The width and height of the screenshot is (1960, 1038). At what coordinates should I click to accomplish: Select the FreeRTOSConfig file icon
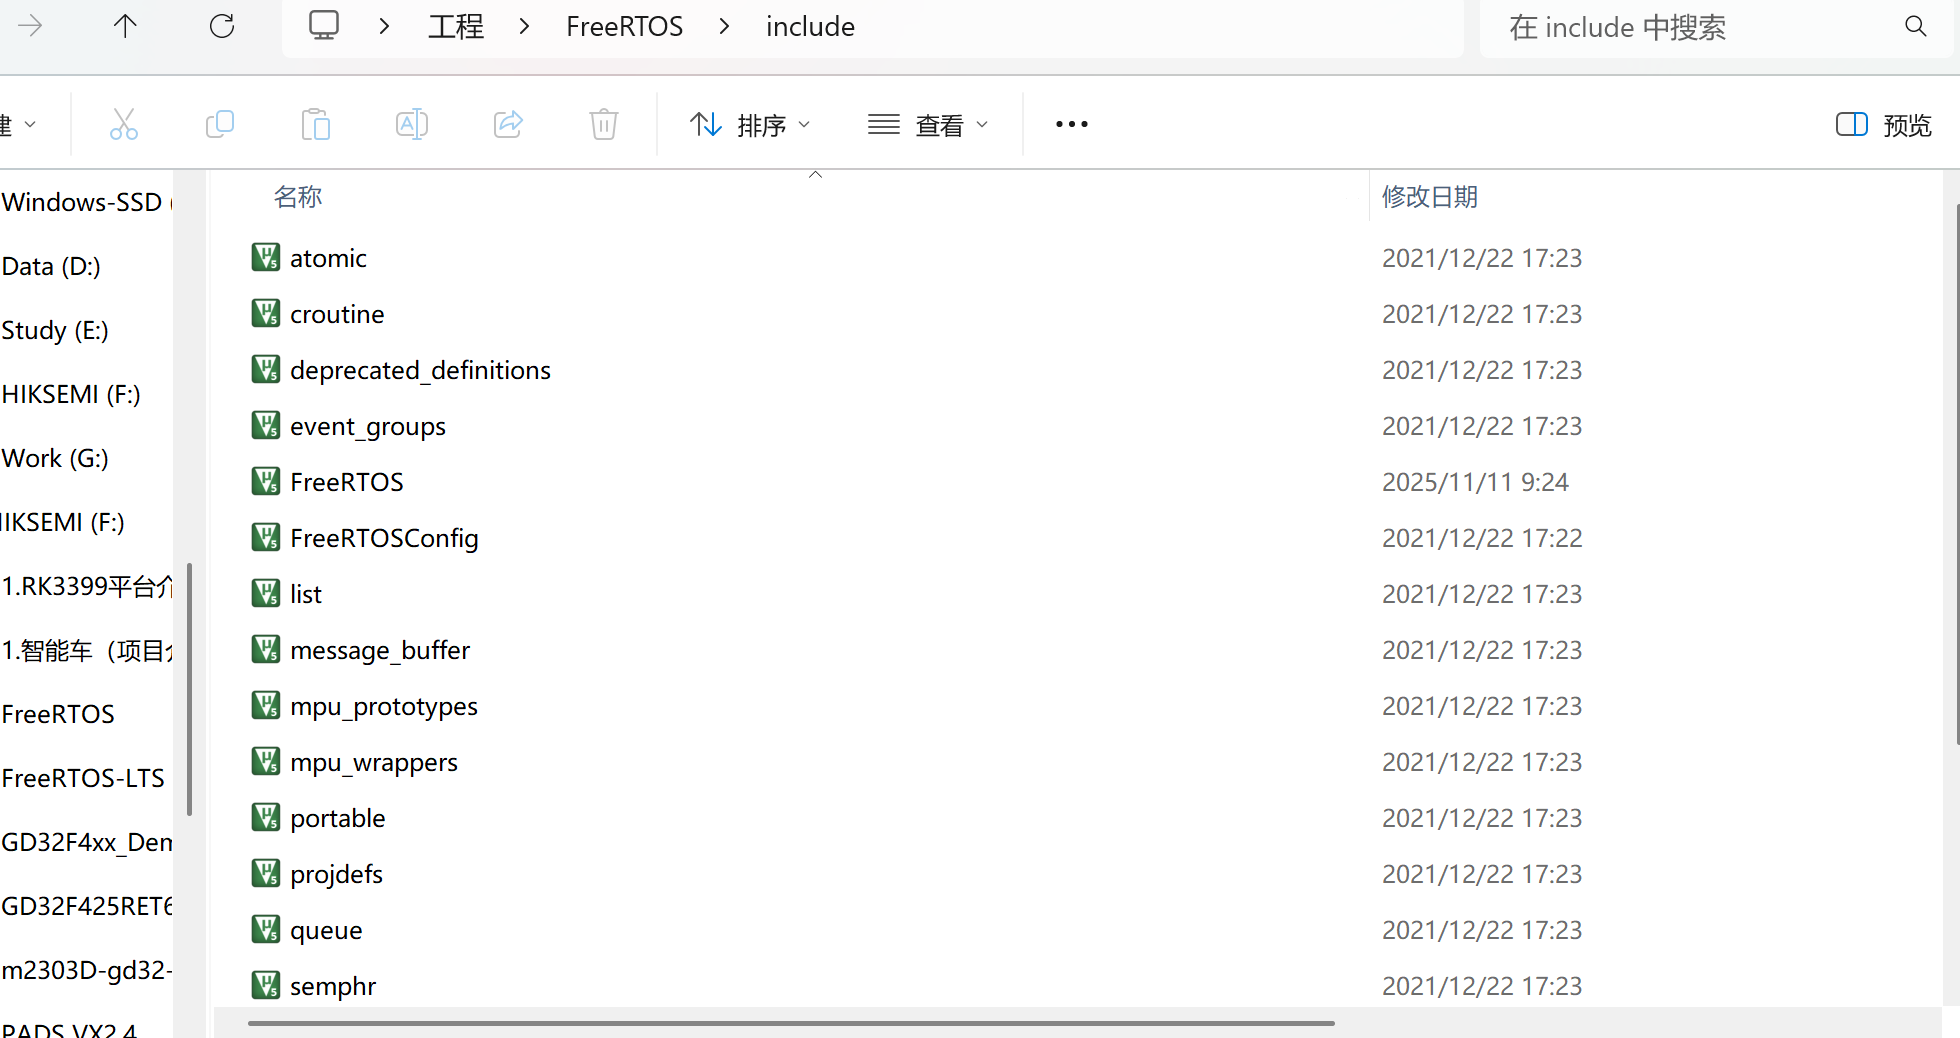pos(265,538)
